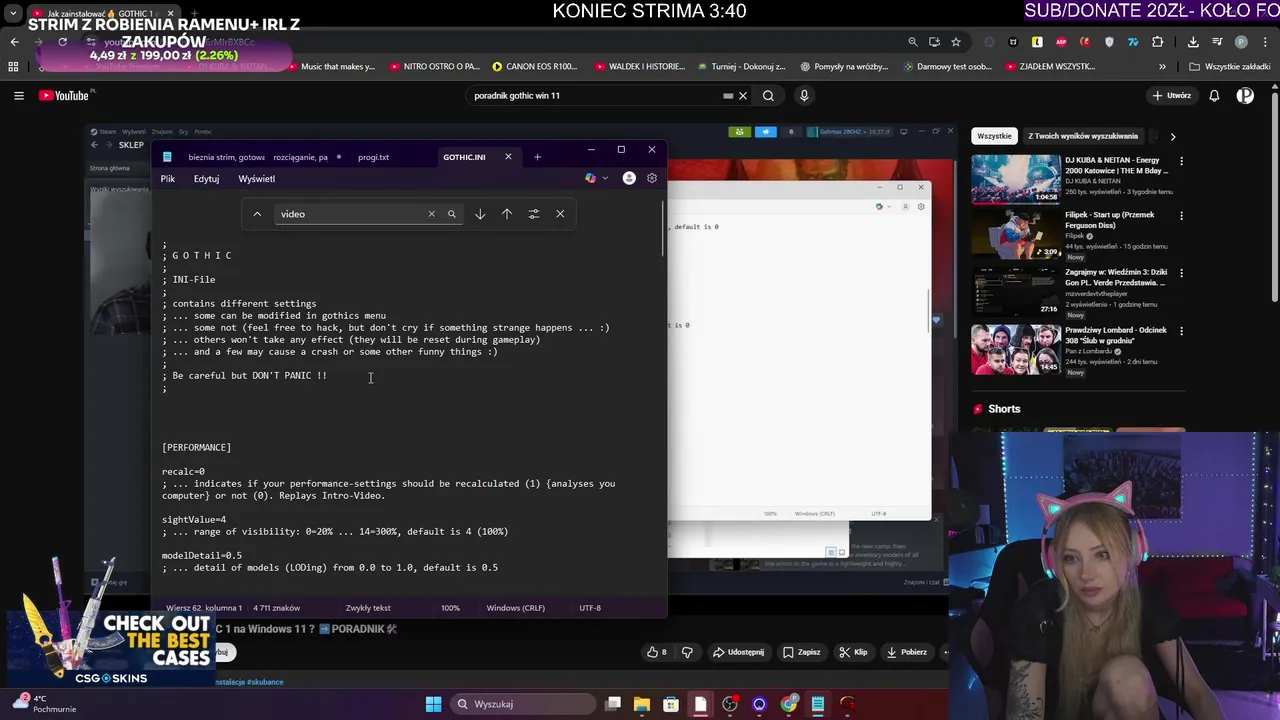Find previous match with up arrow
The height and width of the screenshot is (720, 1280).
(507, 214)
